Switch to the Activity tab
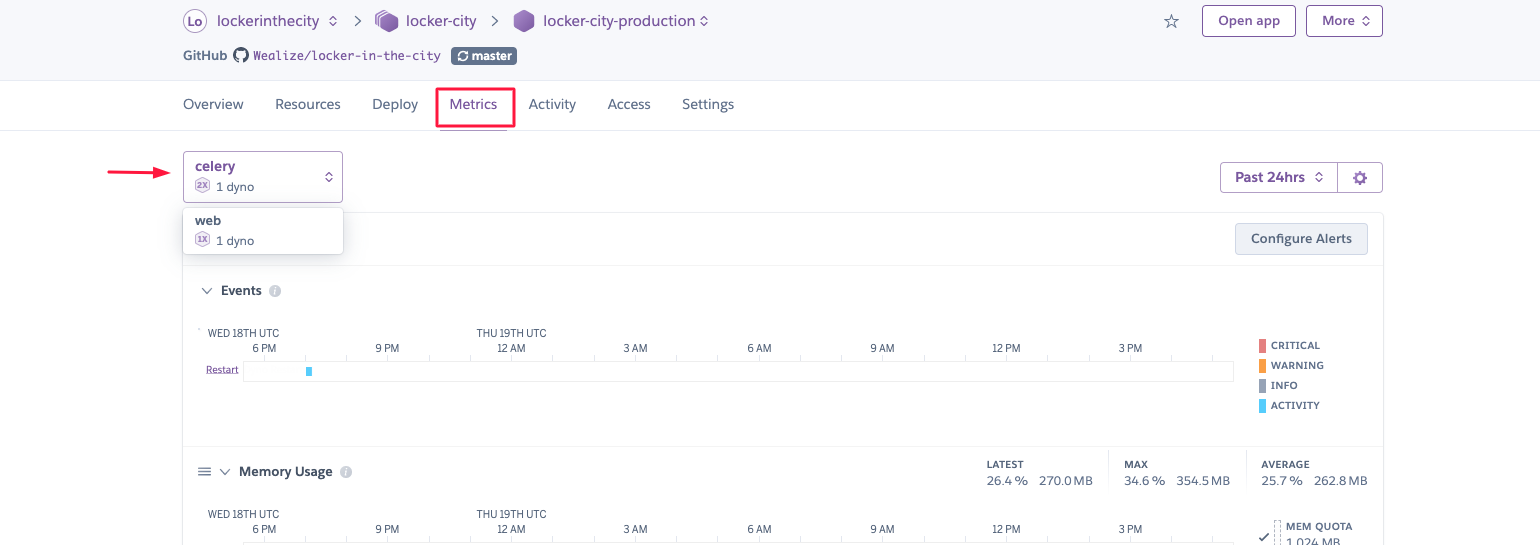This screenshot has height=545, width=1540. coord(552,104)
